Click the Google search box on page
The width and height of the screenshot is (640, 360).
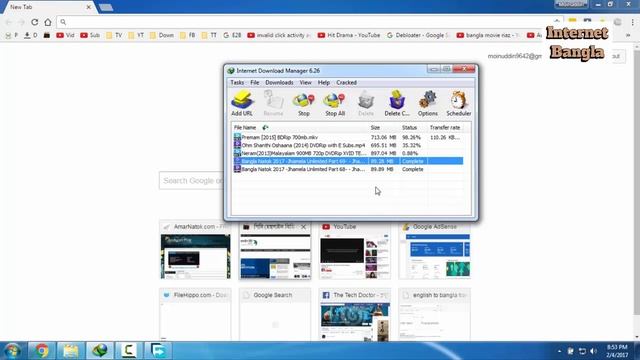[x=191, y=180]
